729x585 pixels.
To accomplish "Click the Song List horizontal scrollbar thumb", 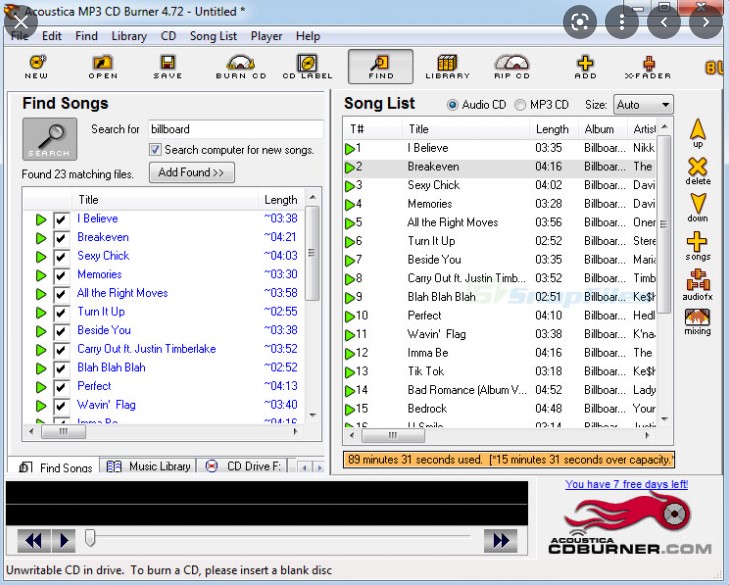I will point(393,435).
